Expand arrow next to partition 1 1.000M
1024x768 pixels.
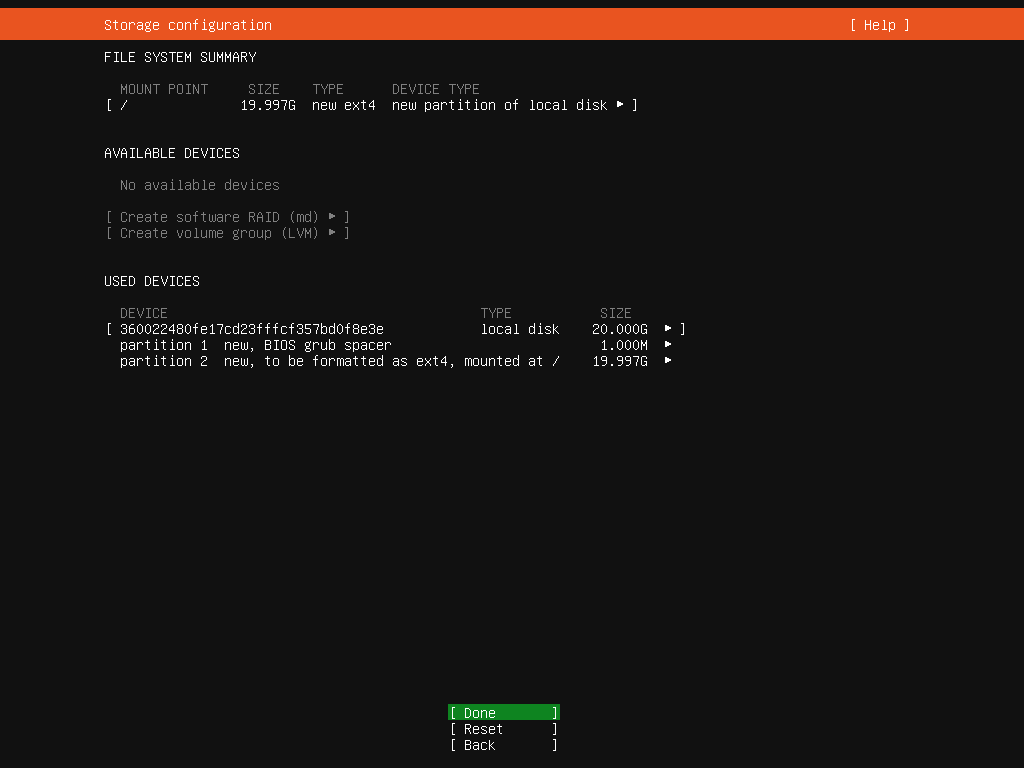click(x=668, y=345)
